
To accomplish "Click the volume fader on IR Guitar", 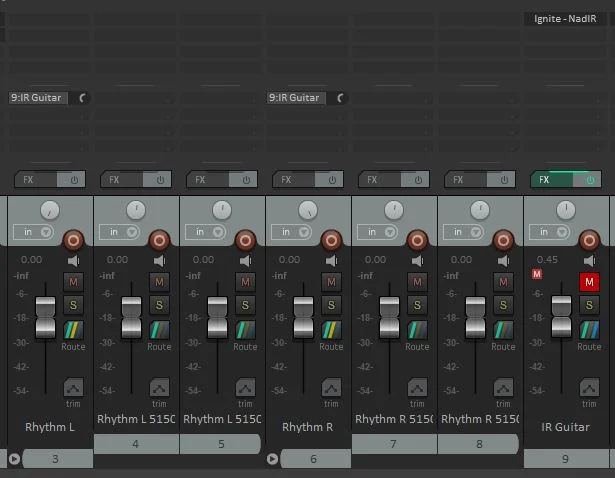I will (561, 315).
